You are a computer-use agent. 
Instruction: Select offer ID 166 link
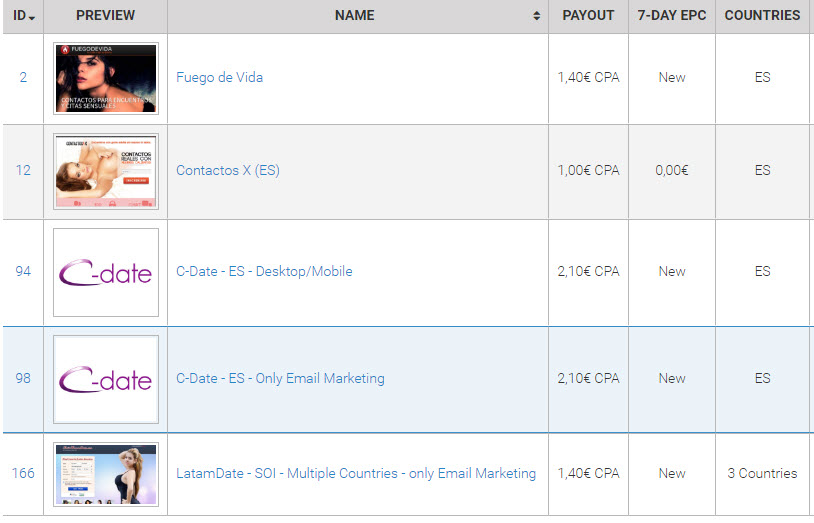coord(23,473)
